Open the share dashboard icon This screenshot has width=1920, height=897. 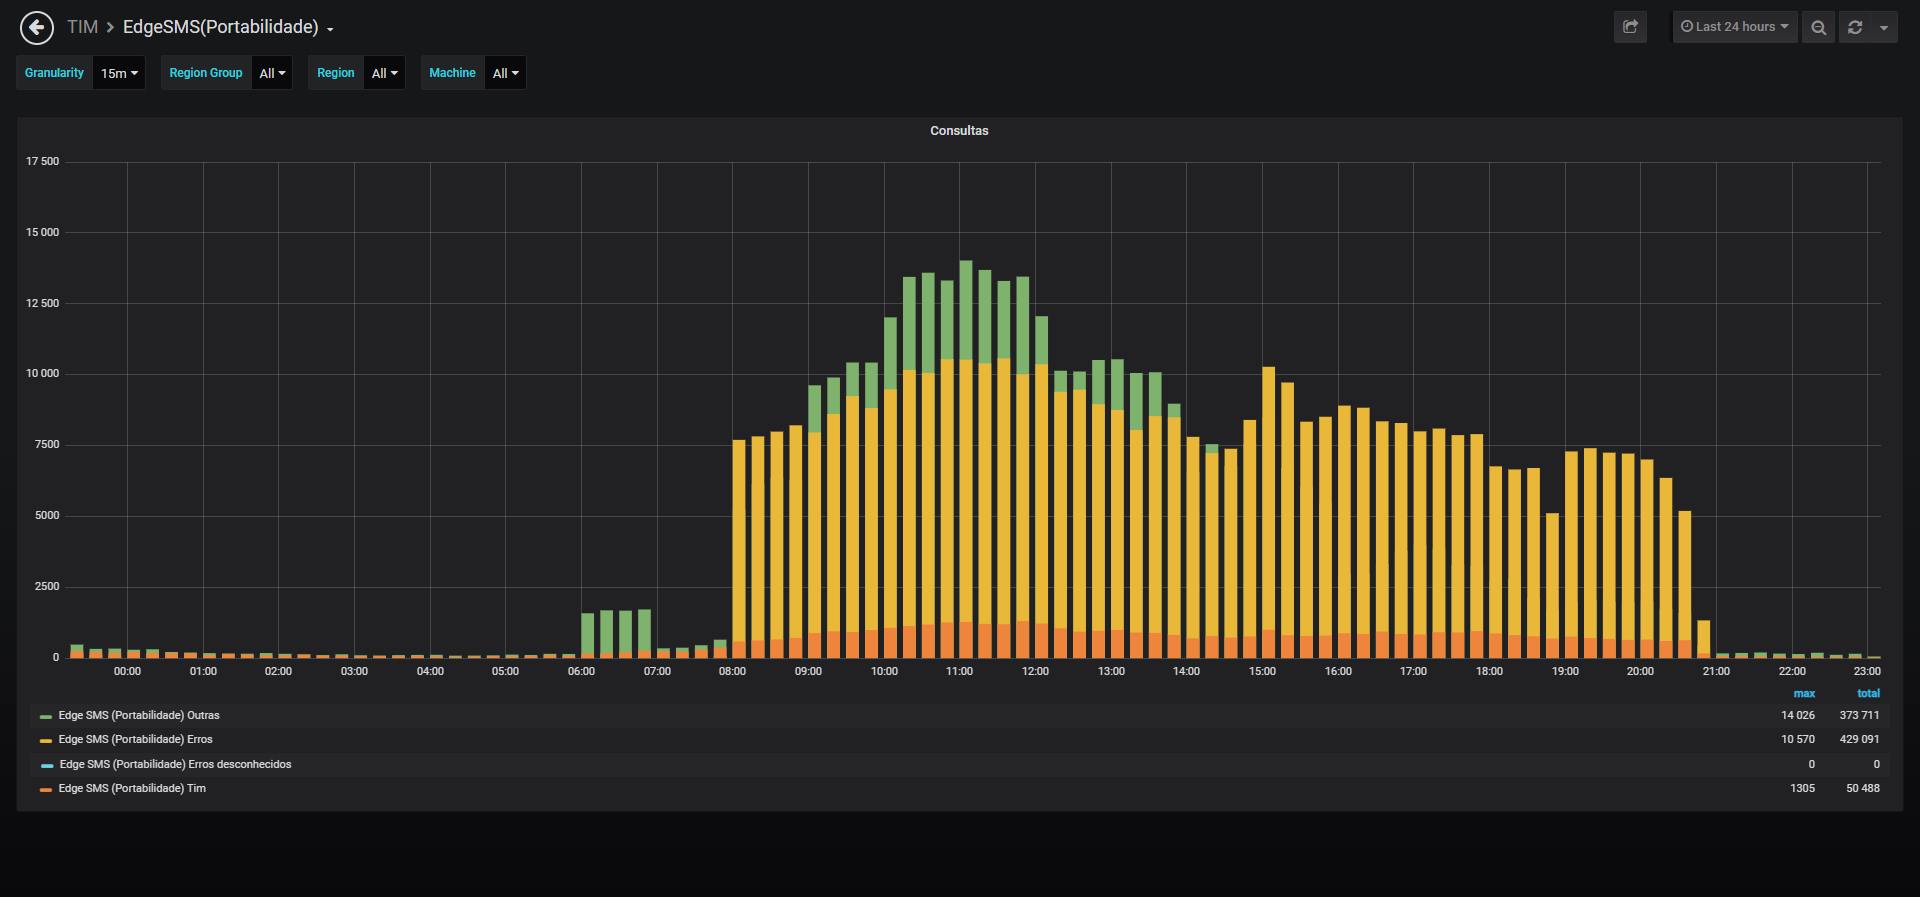pyautogui.click(x=1630, y=27)
